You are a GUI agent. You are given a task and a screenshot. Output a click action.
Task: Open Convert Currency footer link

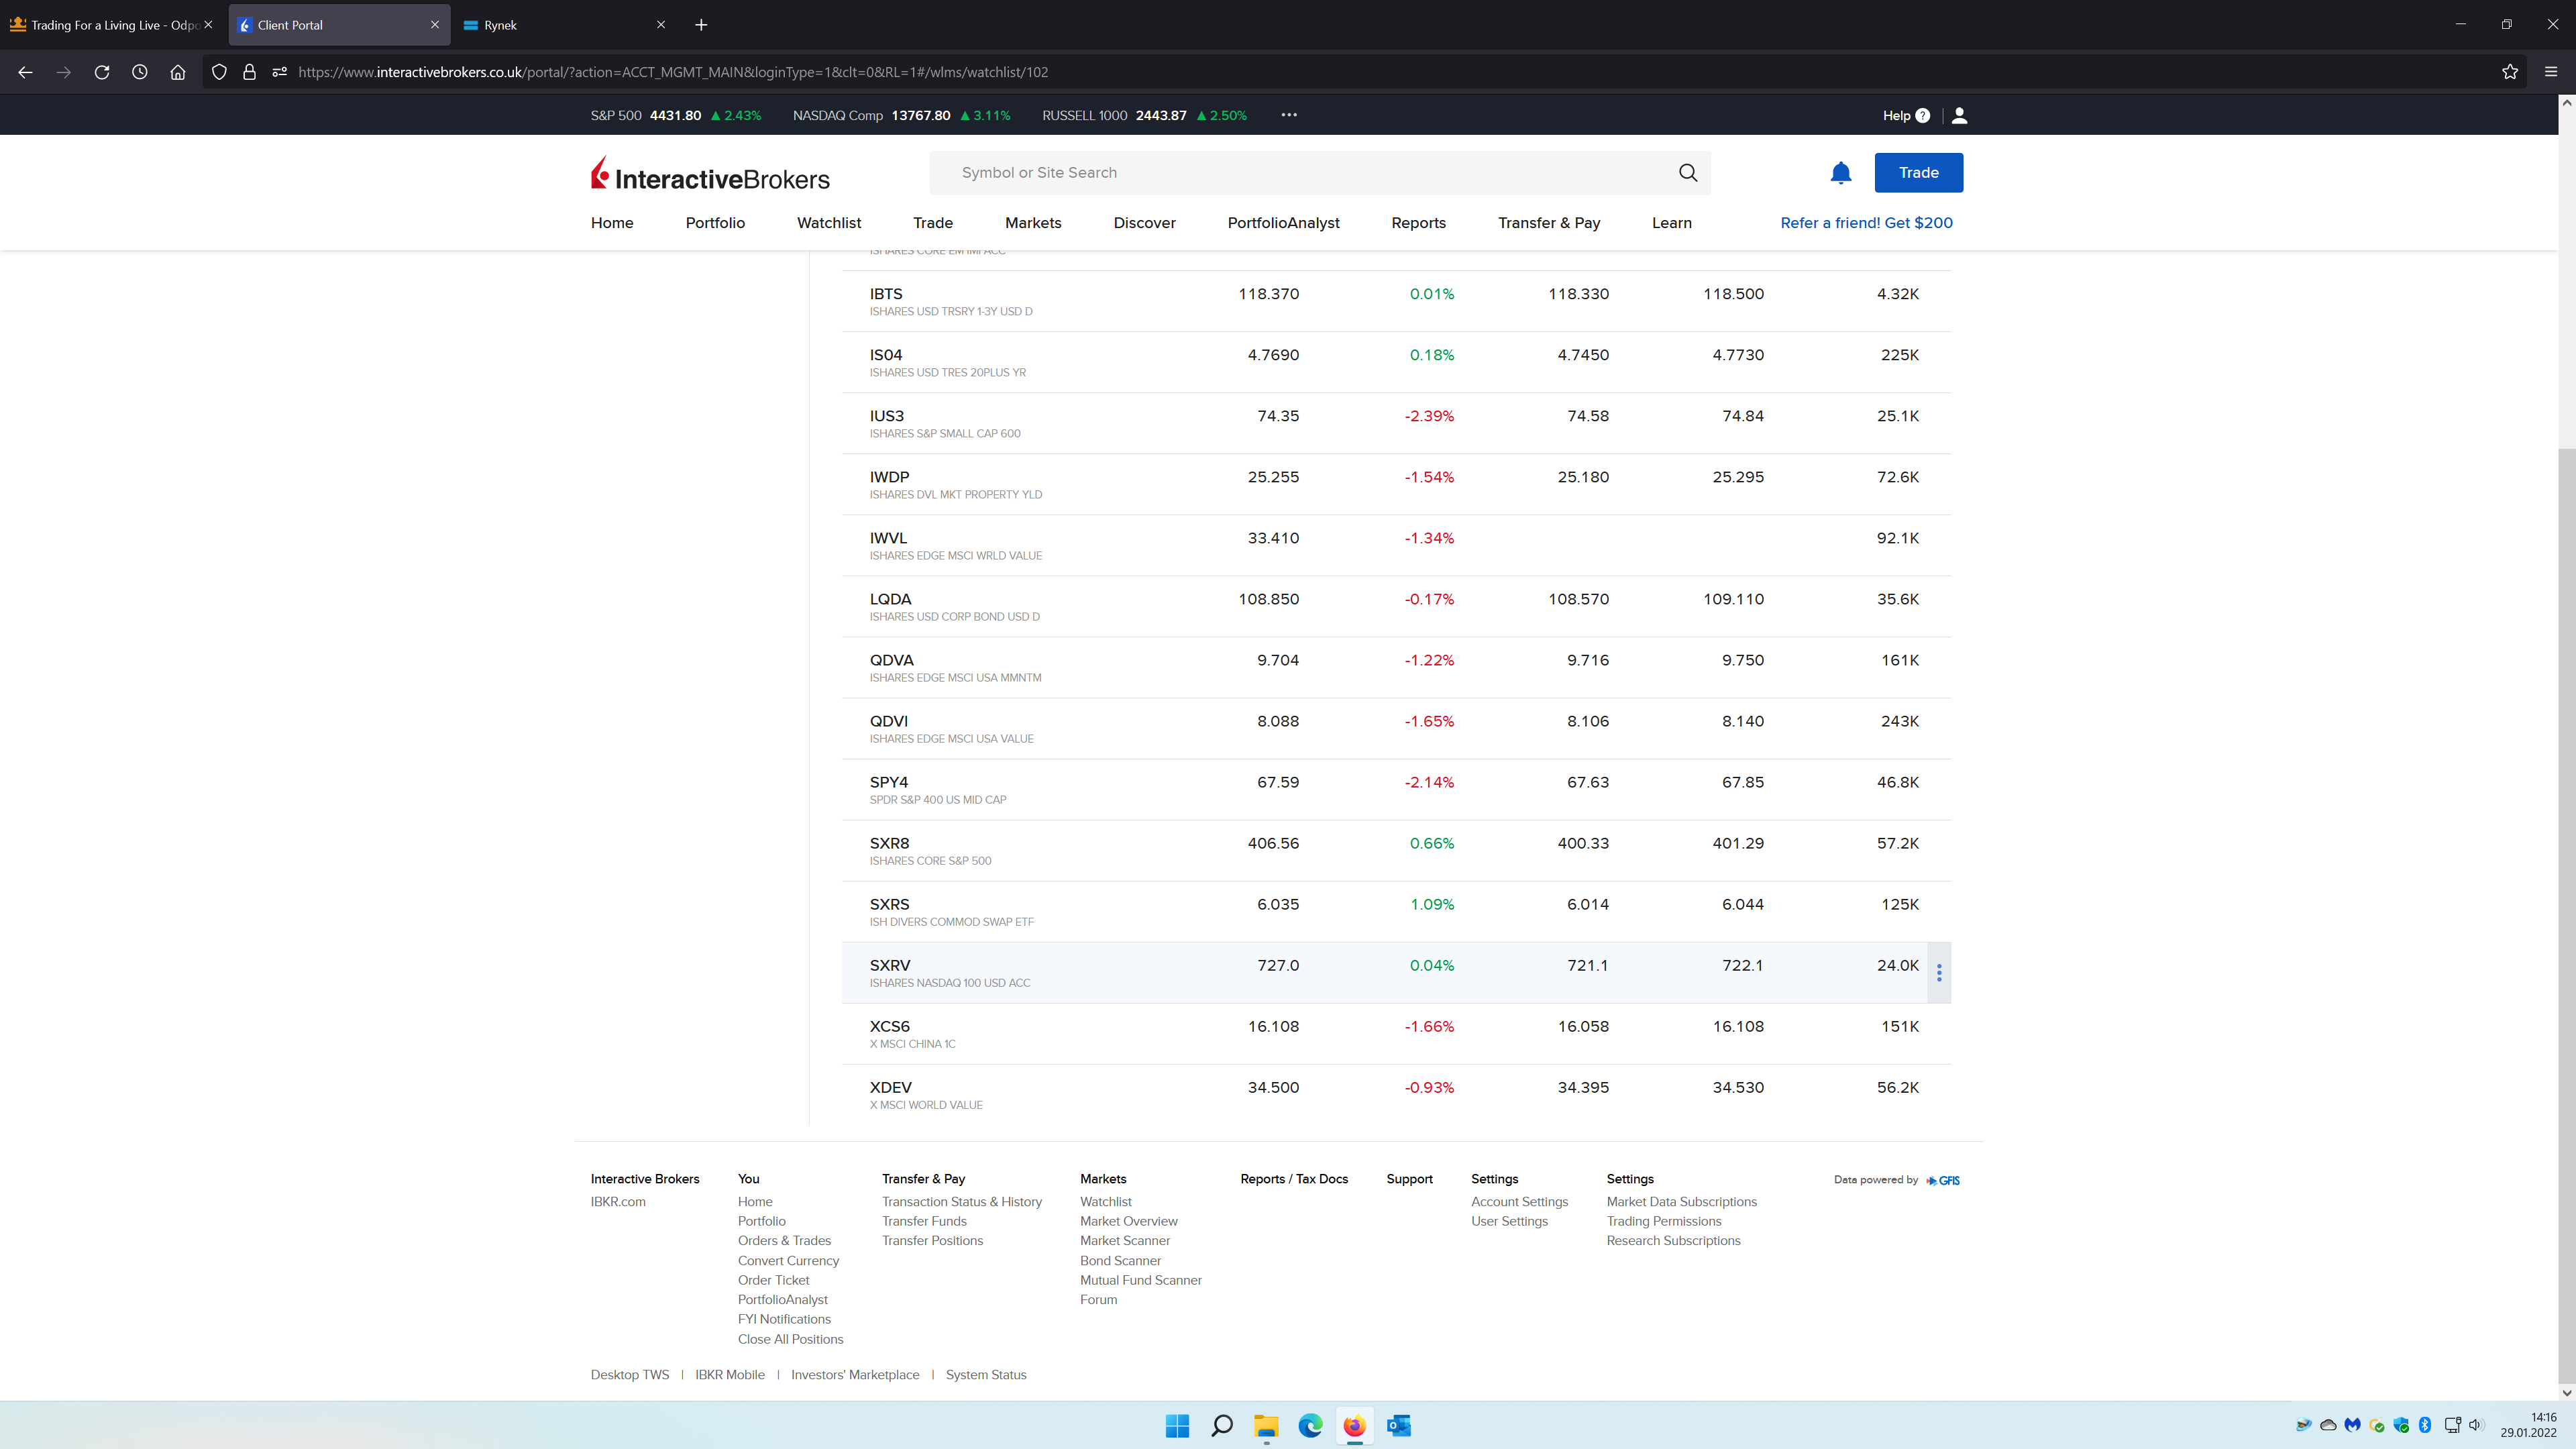(788, 1260)
